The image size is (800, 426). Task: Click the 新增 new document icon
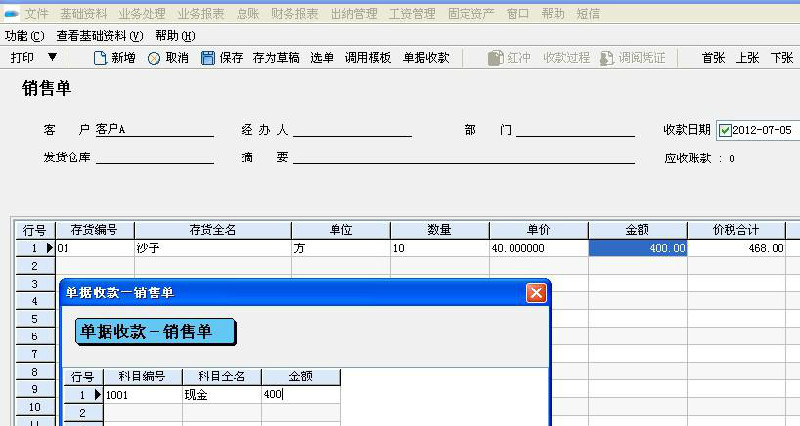(x=100, y=58)
